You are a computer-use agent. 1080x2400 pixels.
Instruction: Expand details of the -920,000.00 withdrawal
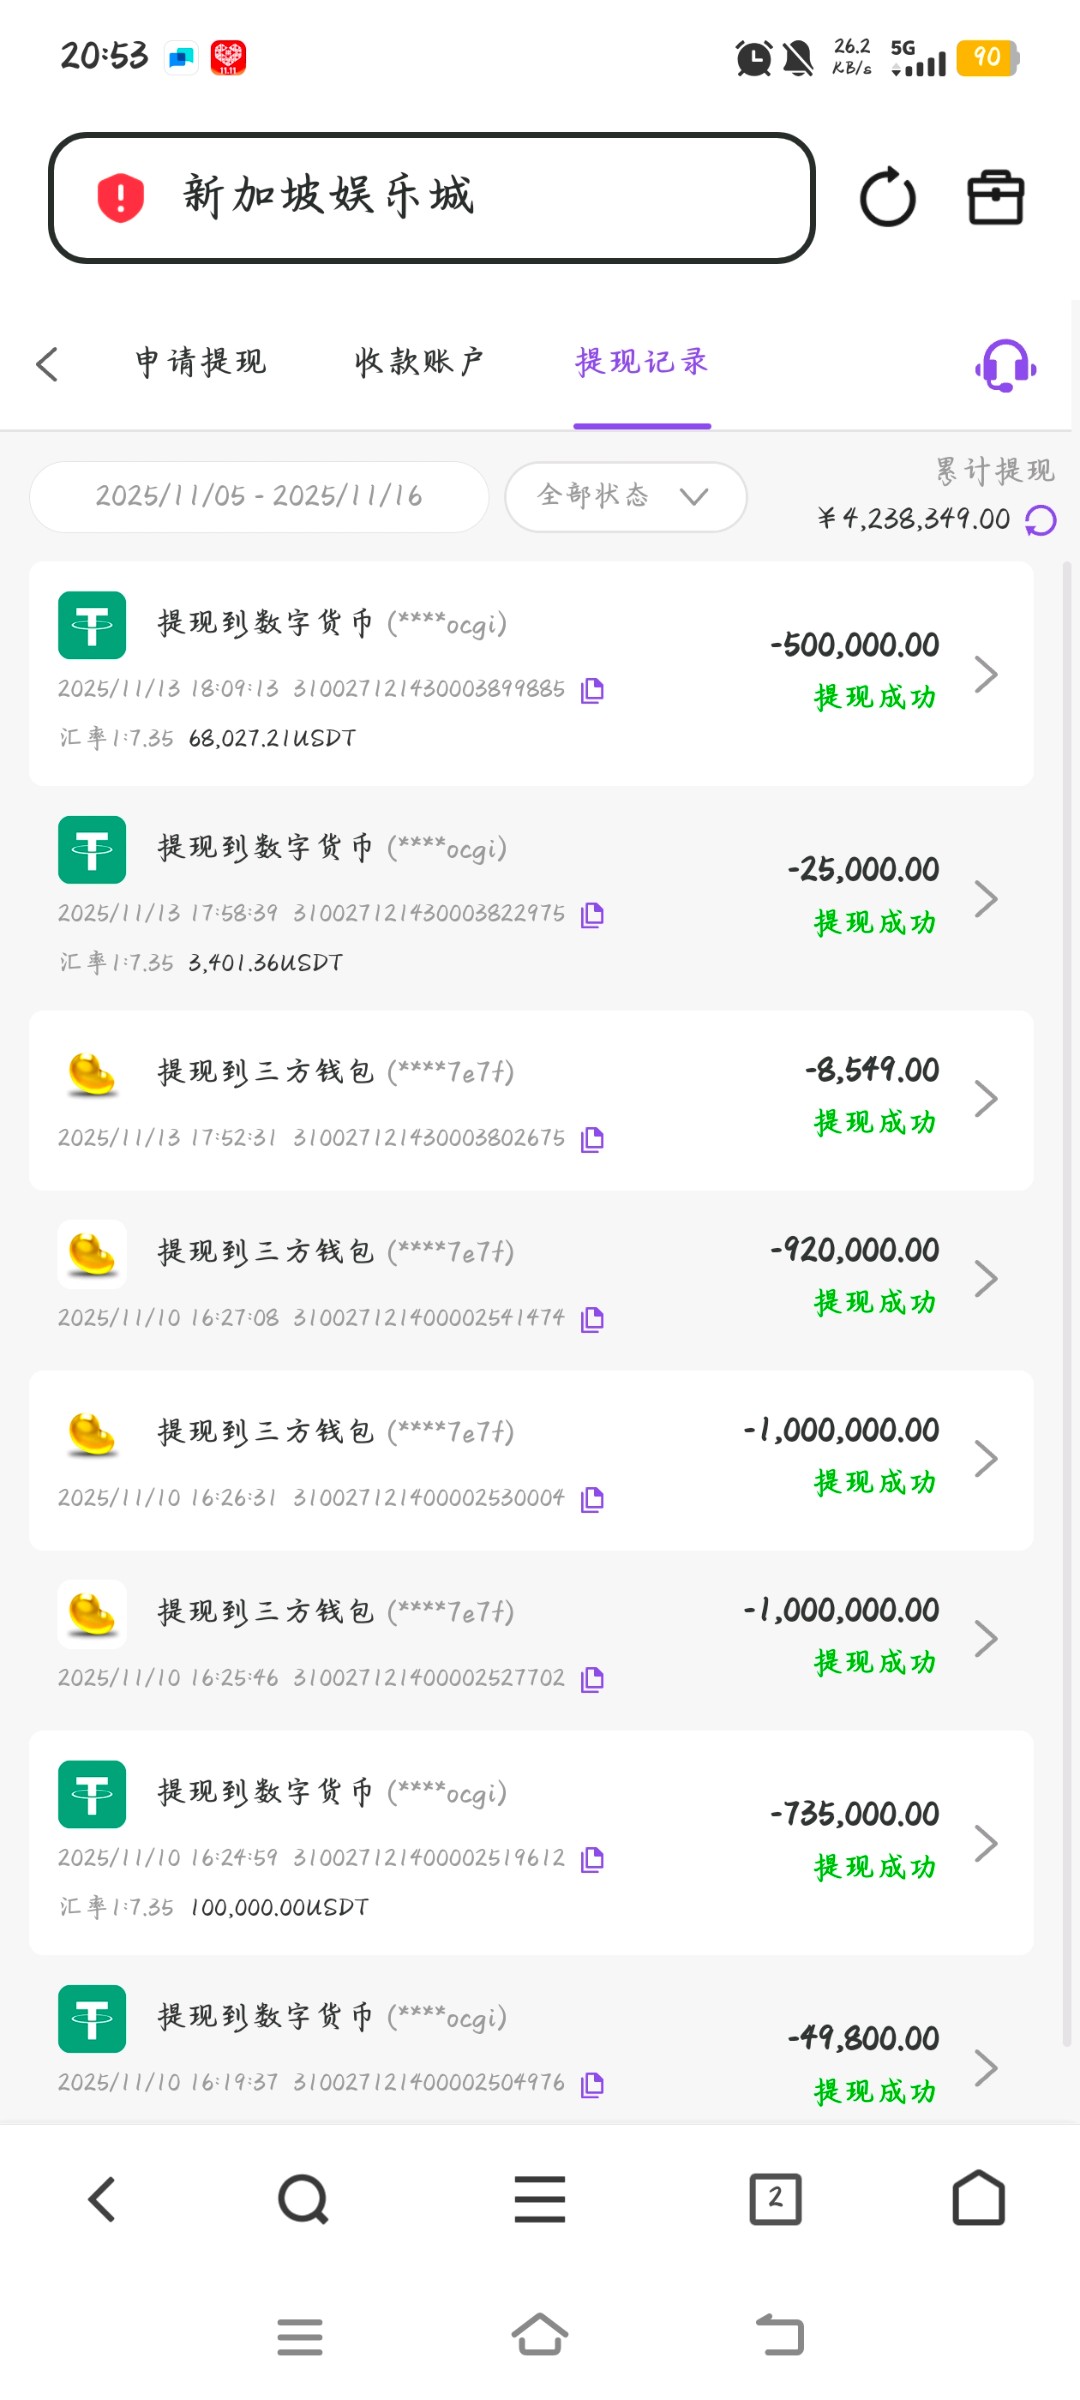(986, 1279)
